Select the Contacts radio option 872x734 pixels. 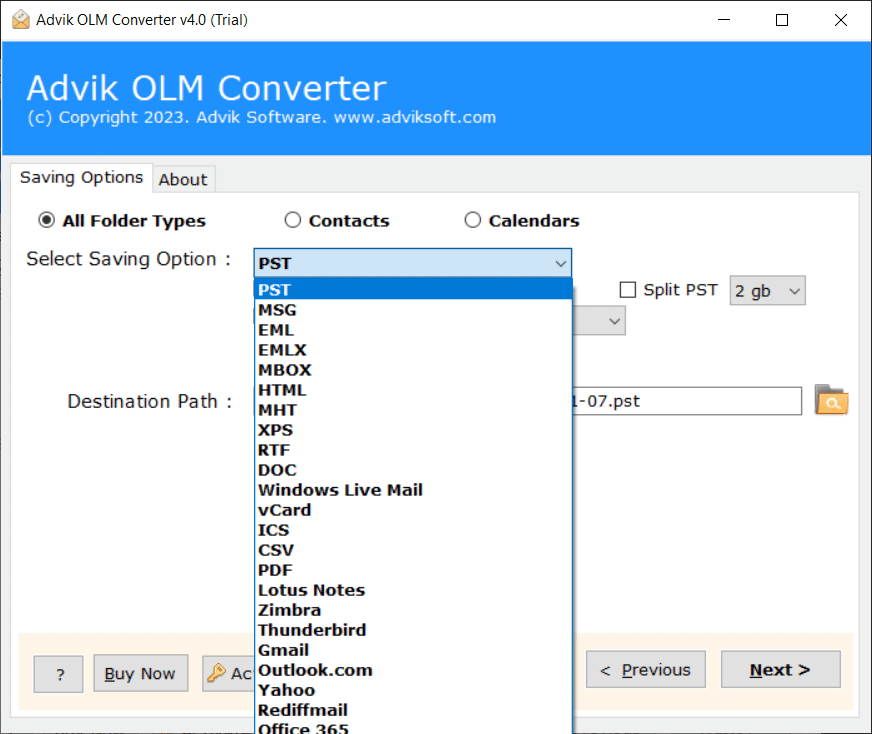[293, 221]
